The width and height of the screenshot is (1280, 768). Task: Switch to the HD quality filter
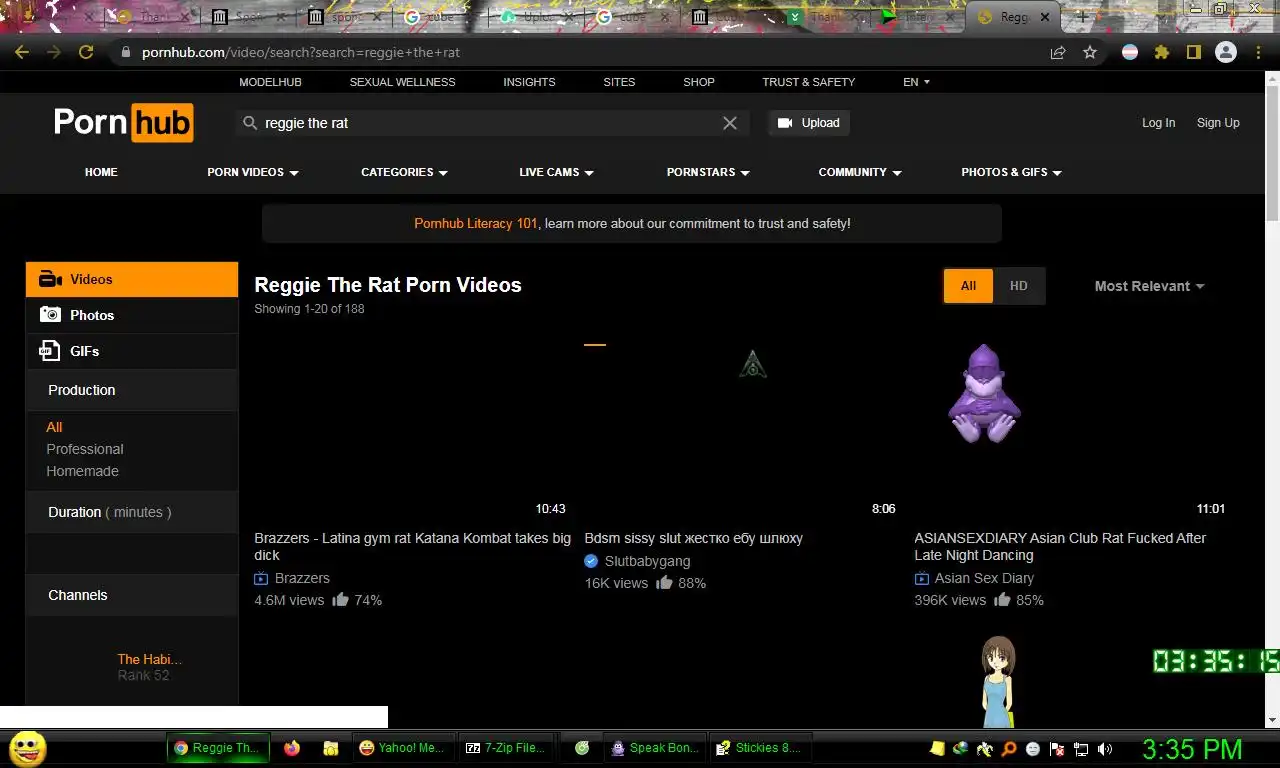pyautogui.click(x=1018, y=286)
